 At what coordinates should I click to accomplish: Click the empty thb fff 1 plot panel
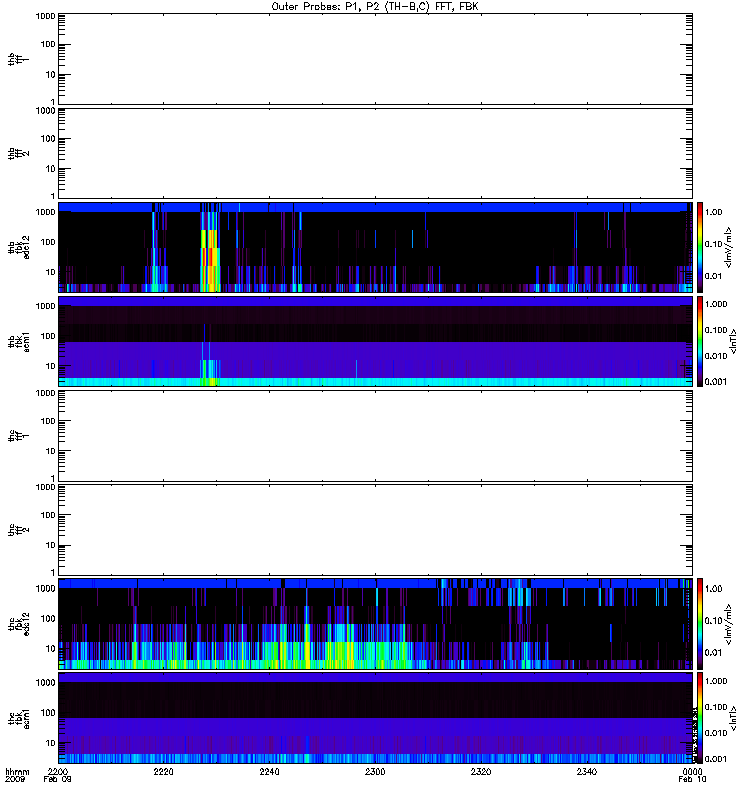tap(375, 59)
